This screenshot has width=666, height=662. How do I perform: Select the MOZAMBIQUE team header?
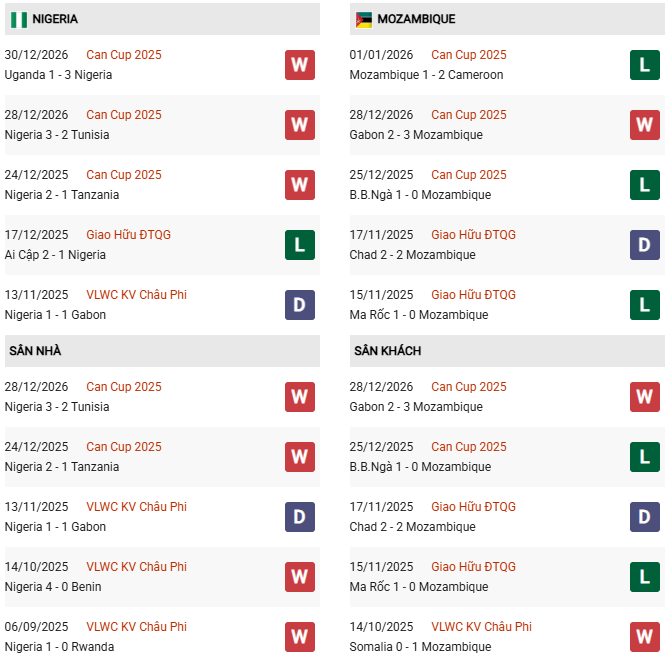click(416, 19)
